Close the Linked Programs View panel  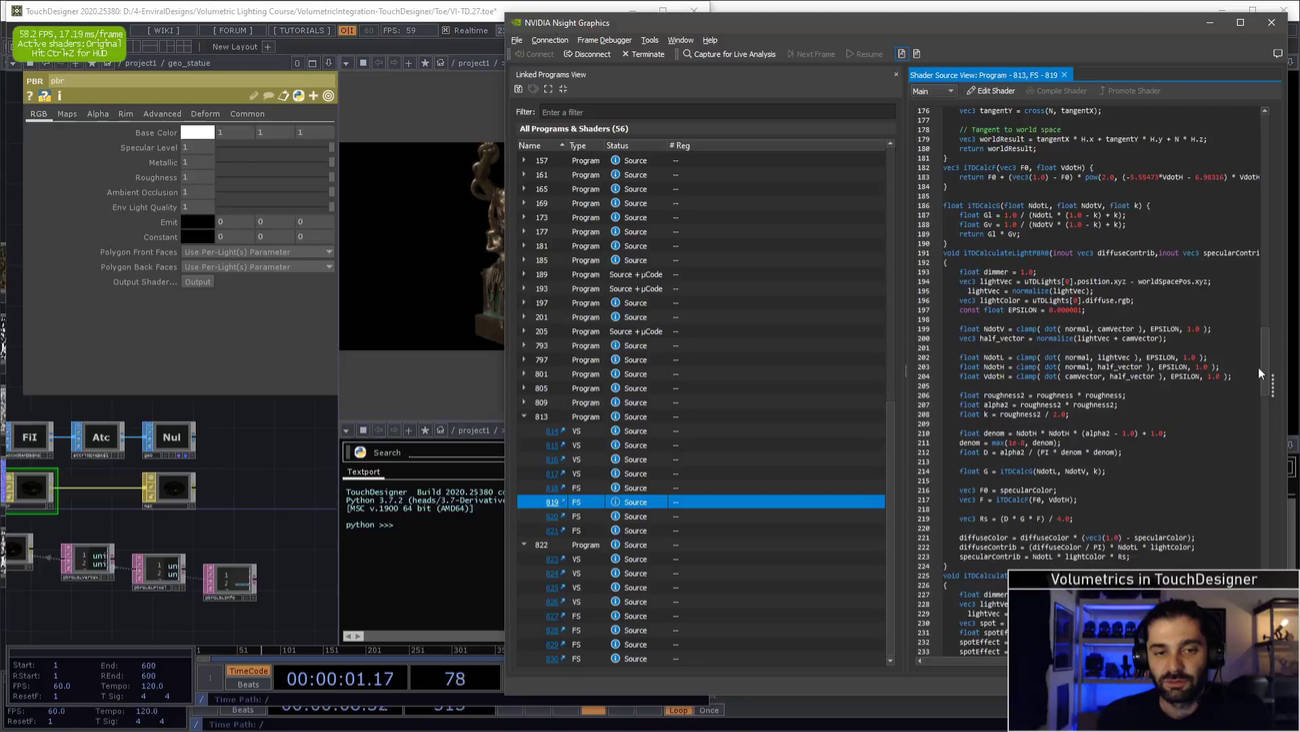[x=896, y=74]
